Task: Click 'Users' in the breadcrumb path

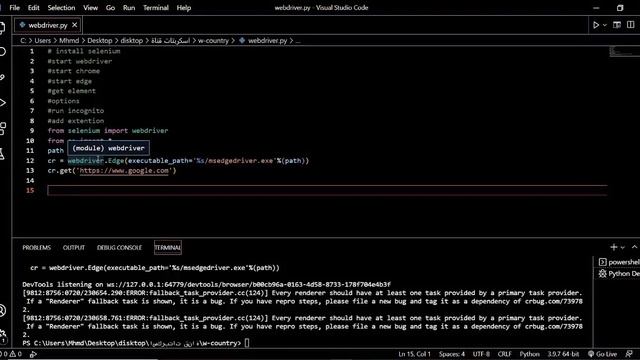Action: [x=42, y=40]
